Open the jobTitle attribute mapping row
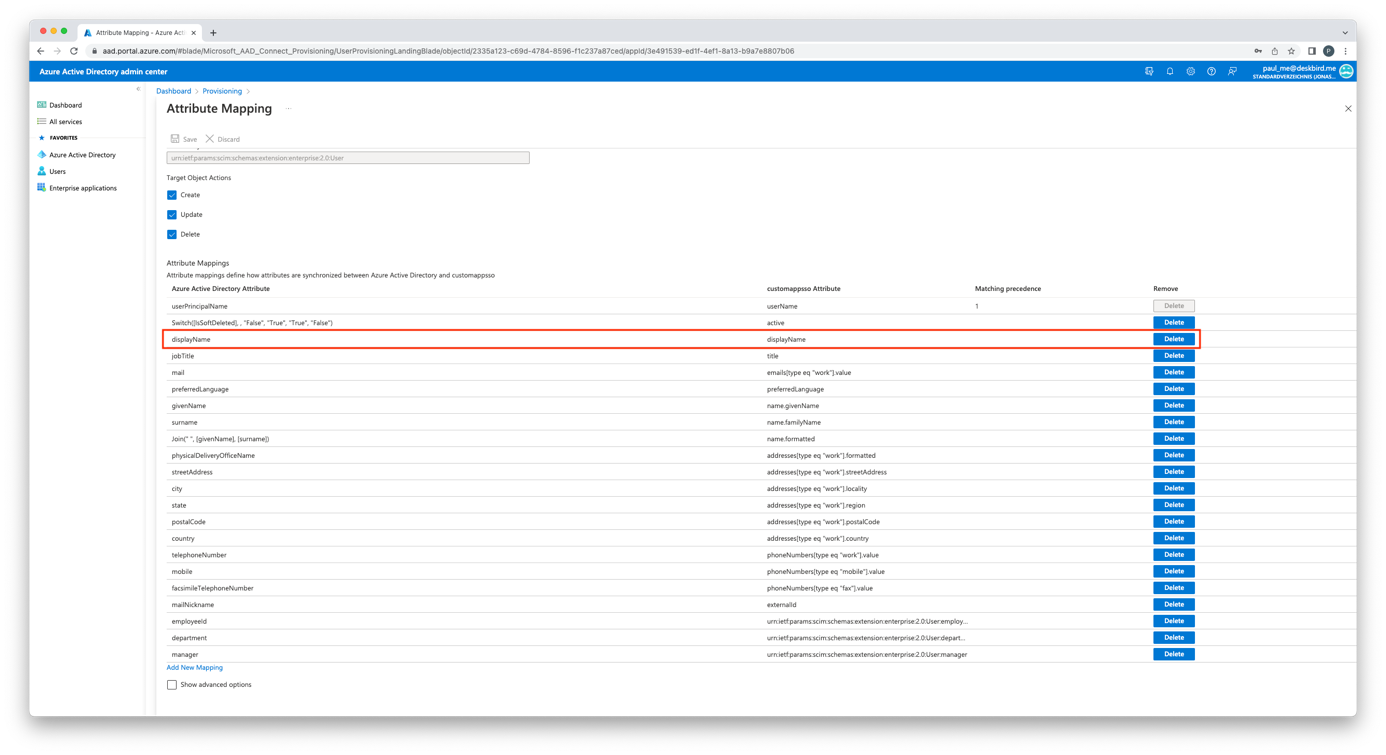The image size is (1386, 755). (x=183, y=356)
